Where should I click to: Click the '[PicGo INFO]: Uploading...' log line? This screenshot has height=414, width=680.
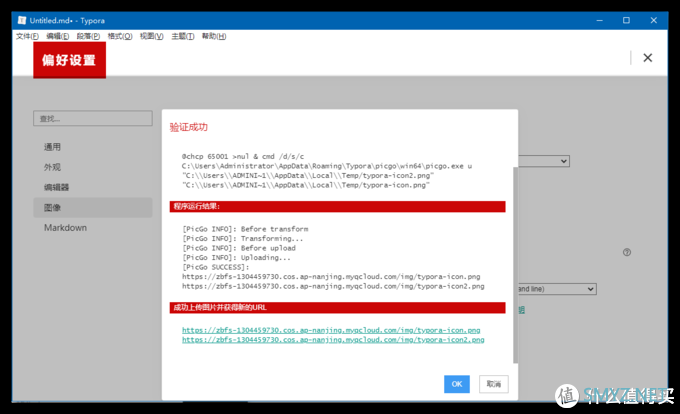click(x=236, y=258)
